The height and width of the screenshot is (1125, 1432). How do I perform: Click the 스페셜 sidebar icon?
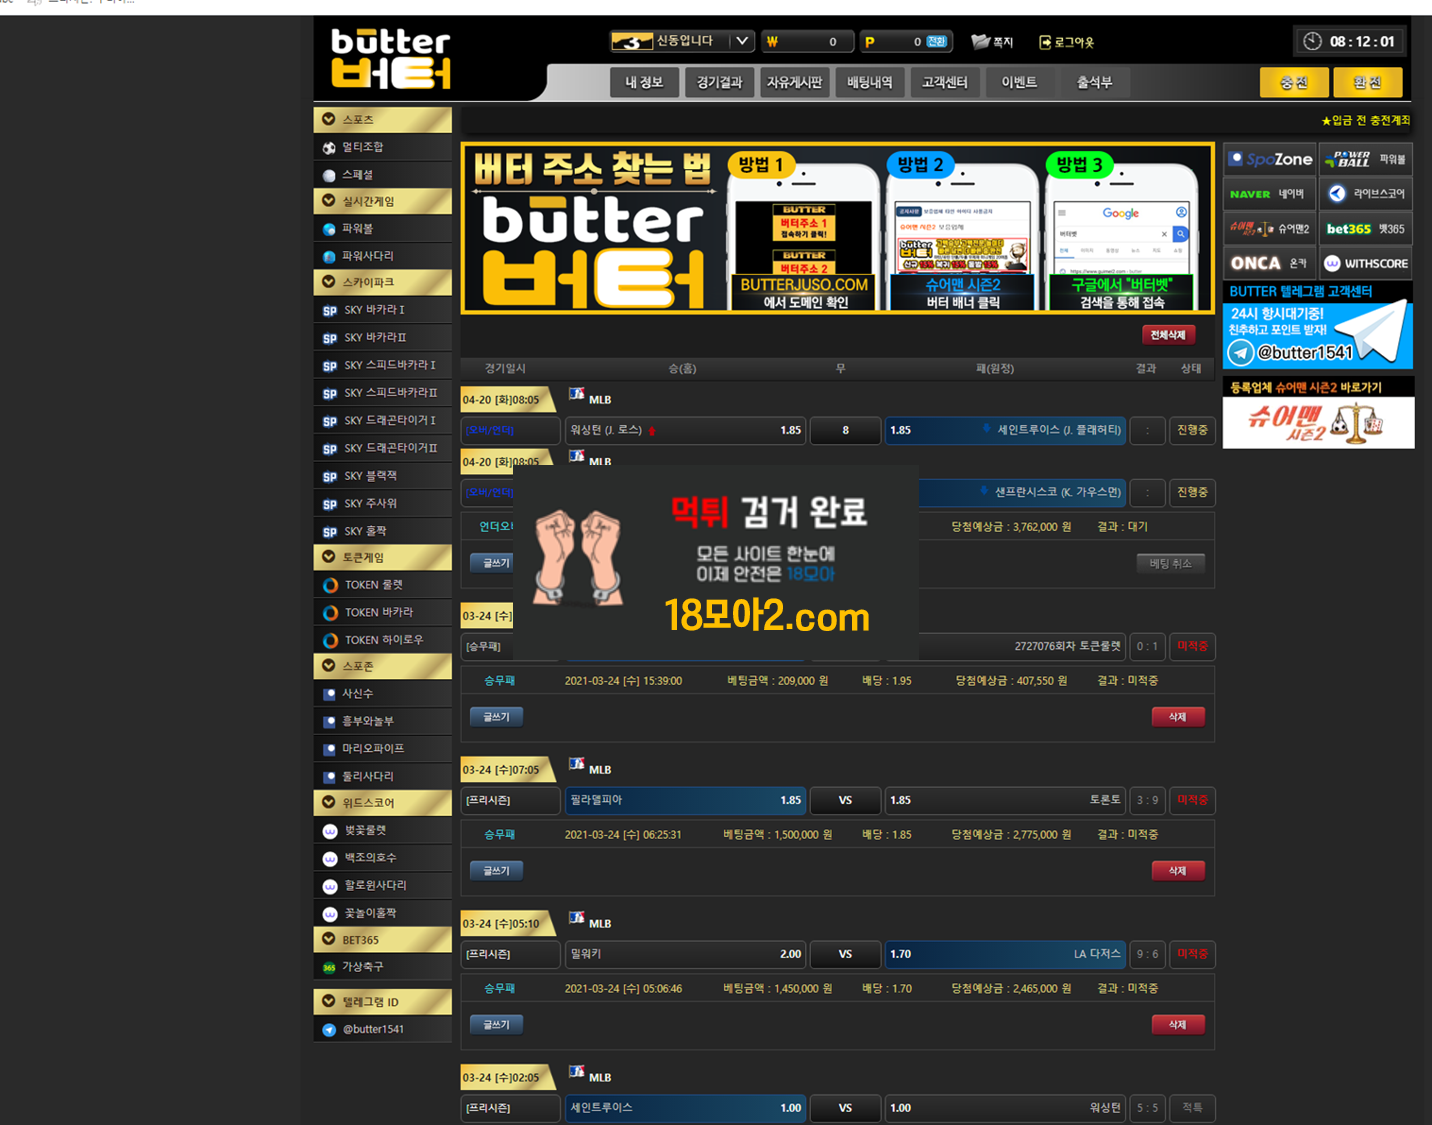pos(329,175)
